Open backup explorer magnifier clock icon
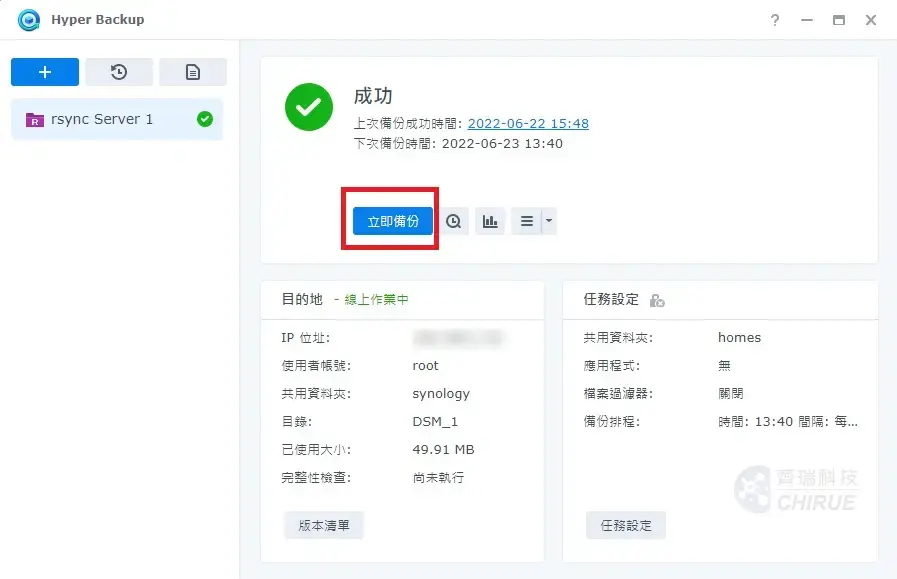Screen dimensions: 897x579 coord(454,221)
